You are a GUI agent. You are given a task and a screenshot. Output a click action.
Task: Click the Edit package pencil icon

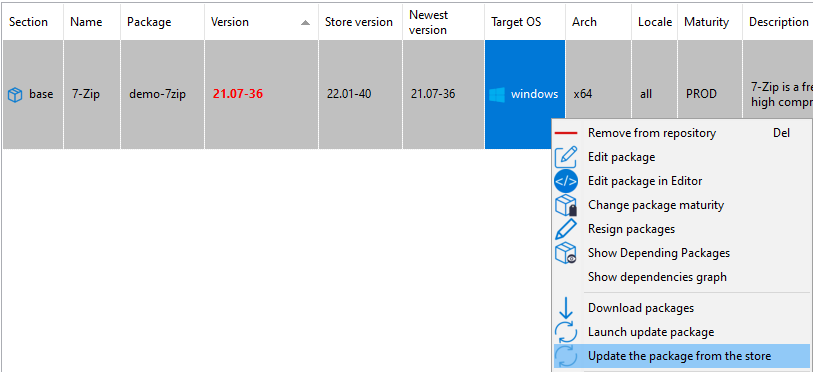pos(566,157)
